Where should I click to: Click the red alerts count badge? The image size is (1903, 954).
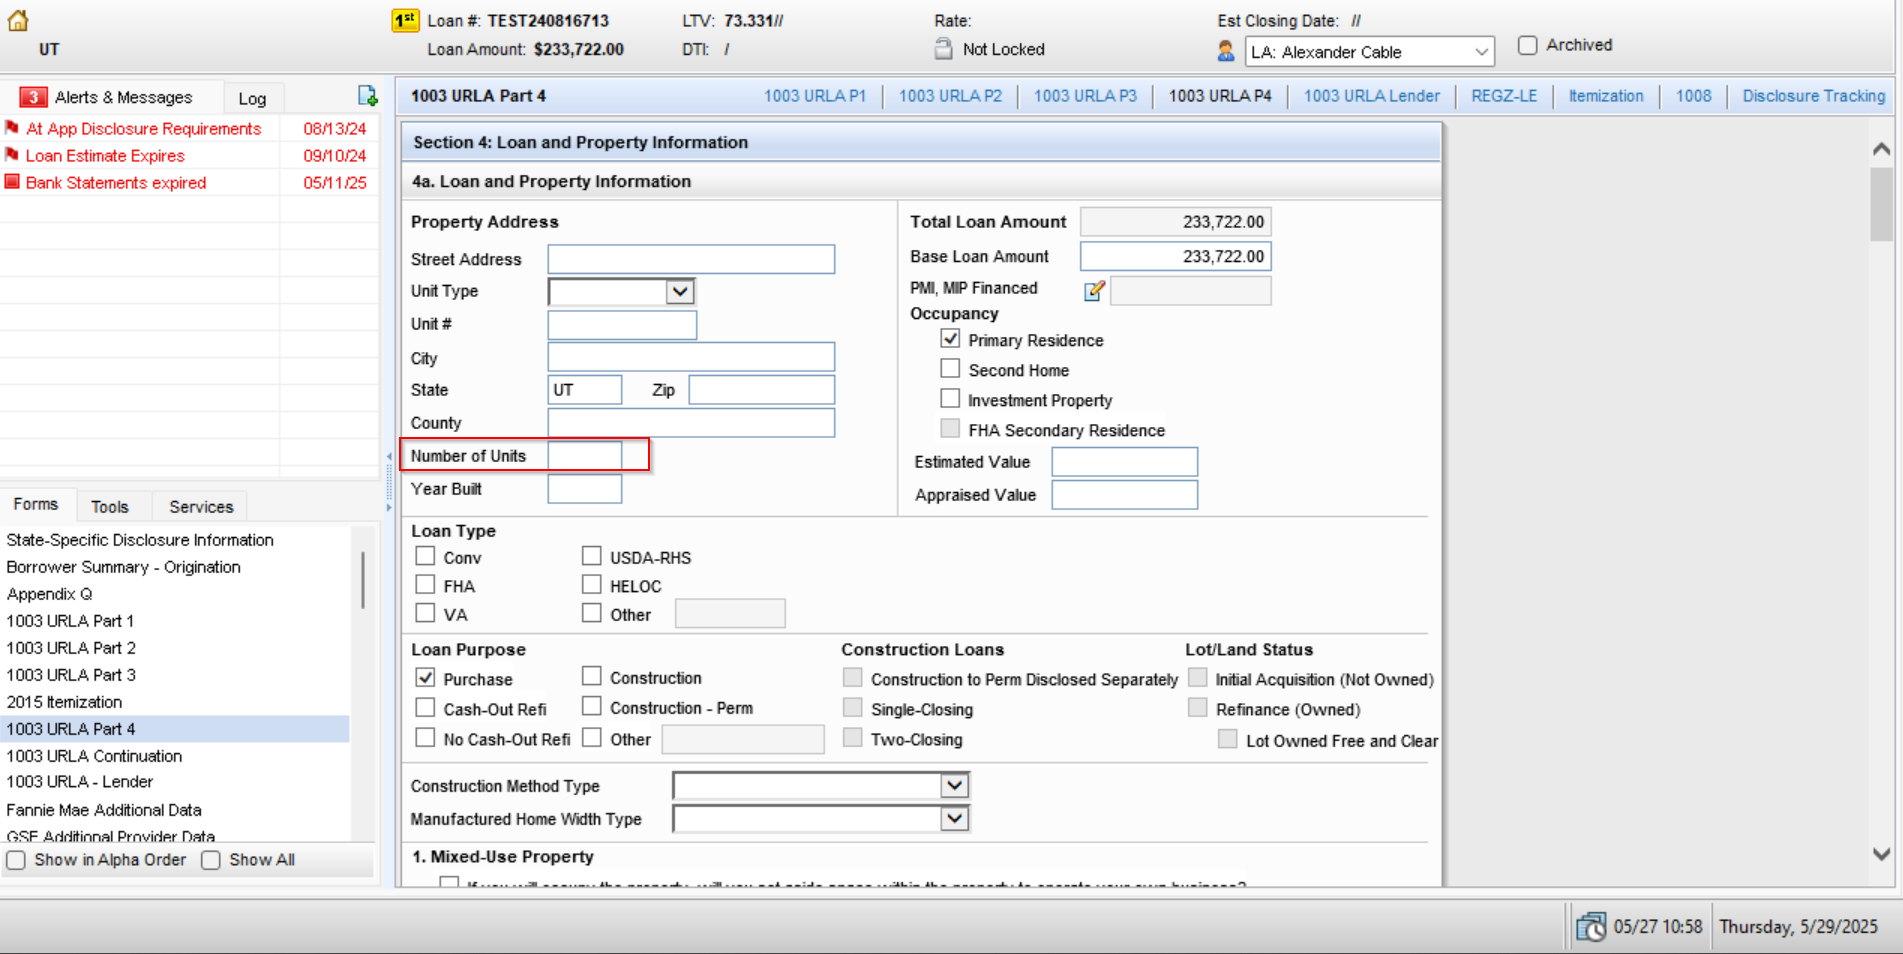pyautogui.click(x=33, y=97)
